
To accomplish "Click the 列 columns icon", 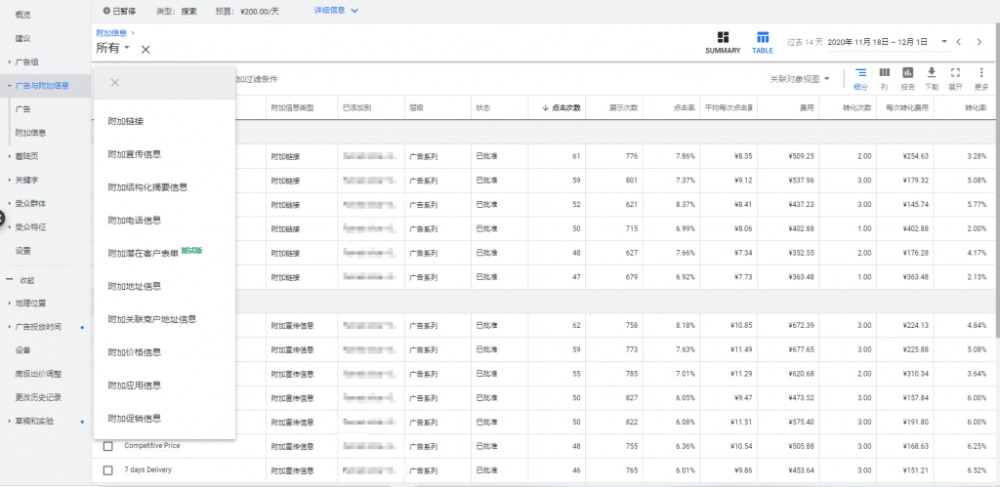I will 884,73.
